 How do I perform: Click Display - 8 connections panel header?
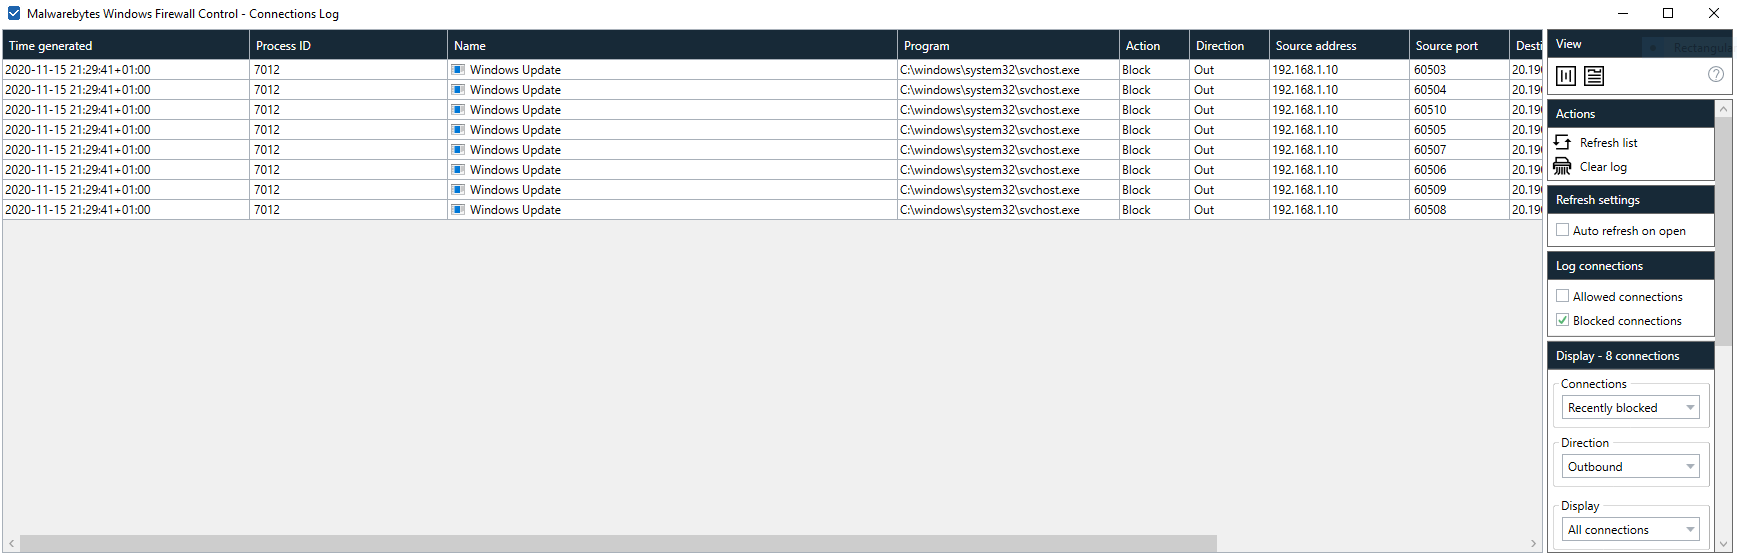(1630, 356)
